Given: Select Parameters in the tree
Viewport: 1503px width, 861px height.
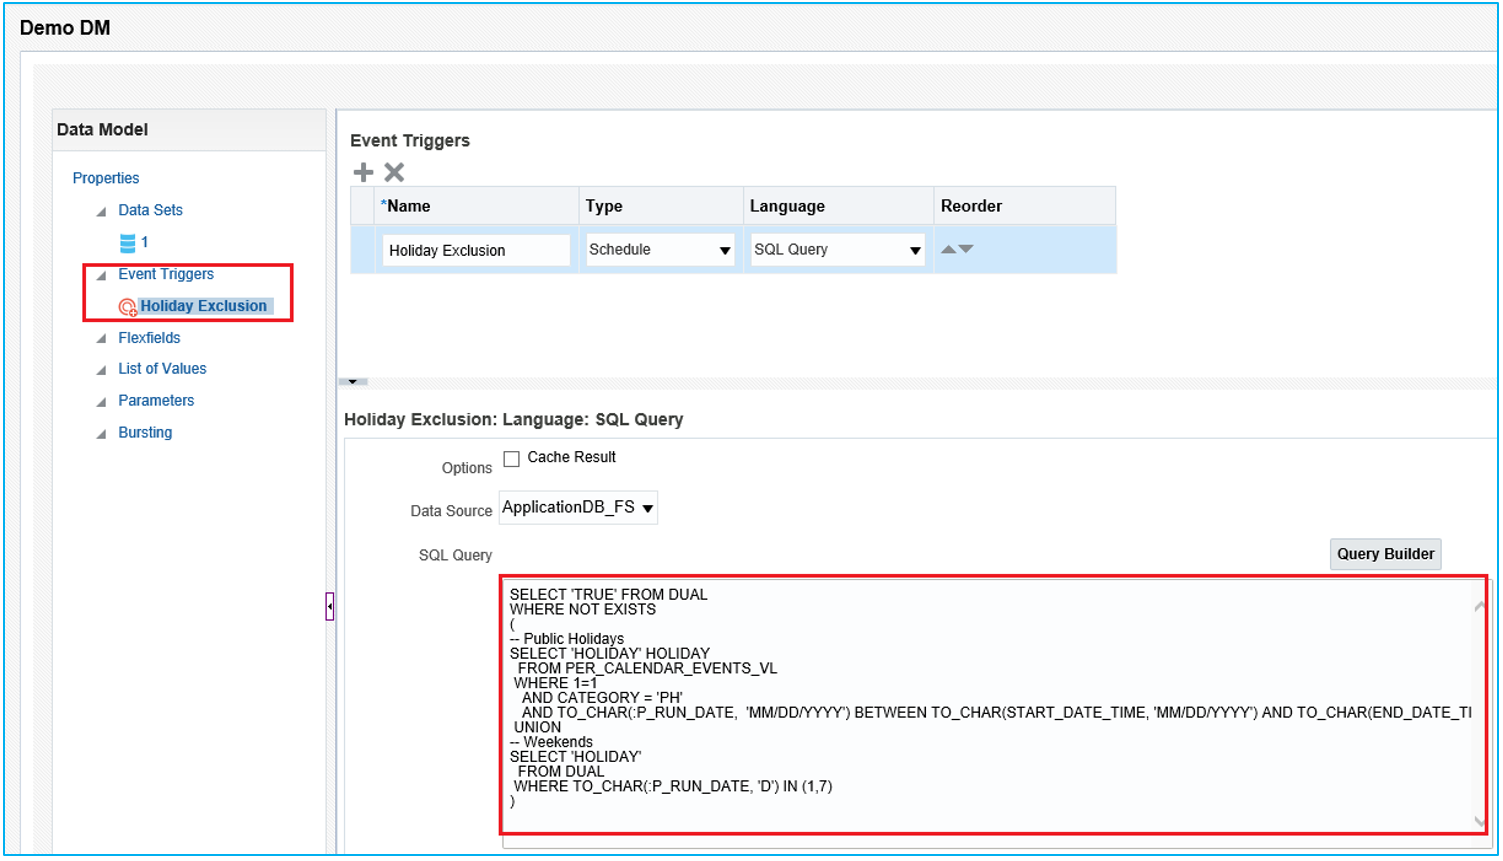Looking at the screenshot, I should (x=156, y=401).
